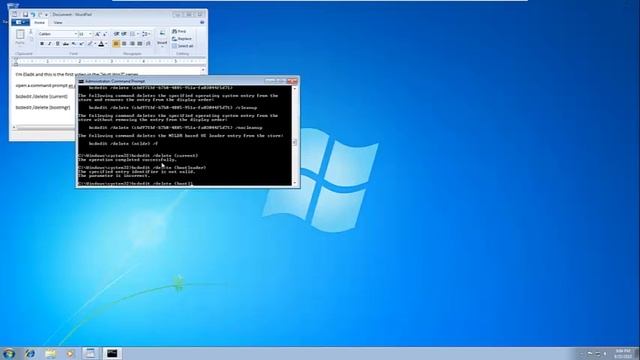Click the taskbar clock
This screenshot has width=640, height=360.
click(x=623, y=354)
